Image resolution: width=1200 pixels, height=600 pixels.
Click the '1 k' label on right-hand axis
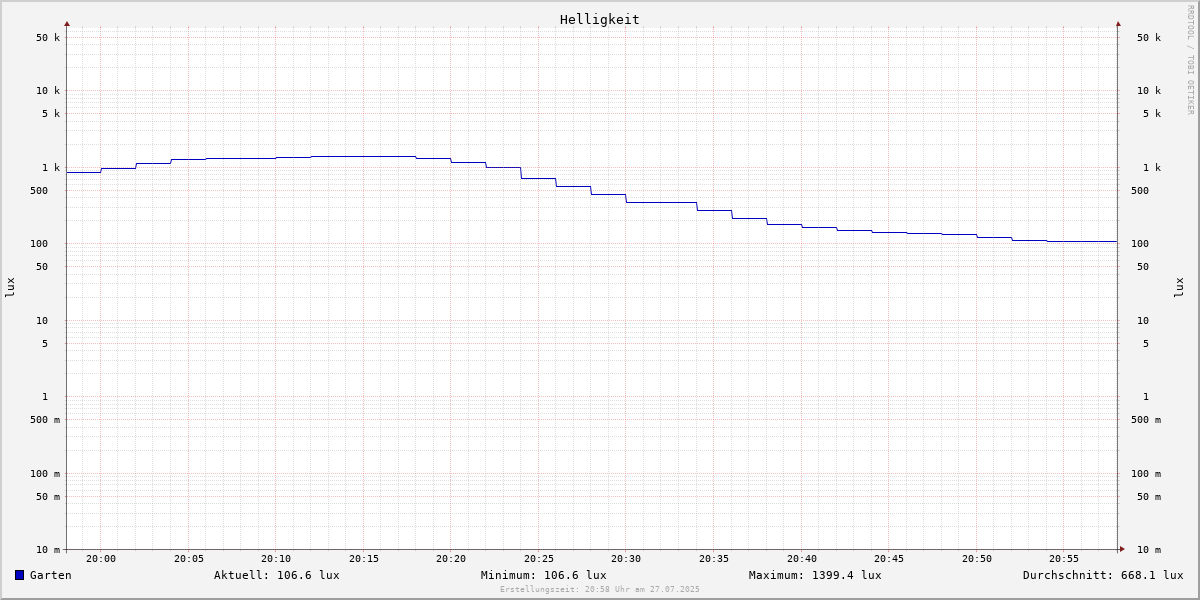[x=1152, y=168]
